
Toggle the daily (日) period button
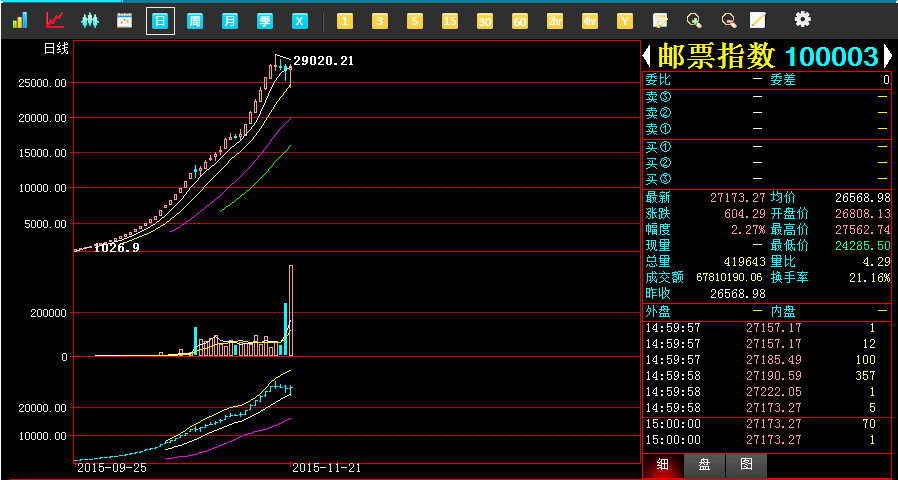[x=160, y=20]
